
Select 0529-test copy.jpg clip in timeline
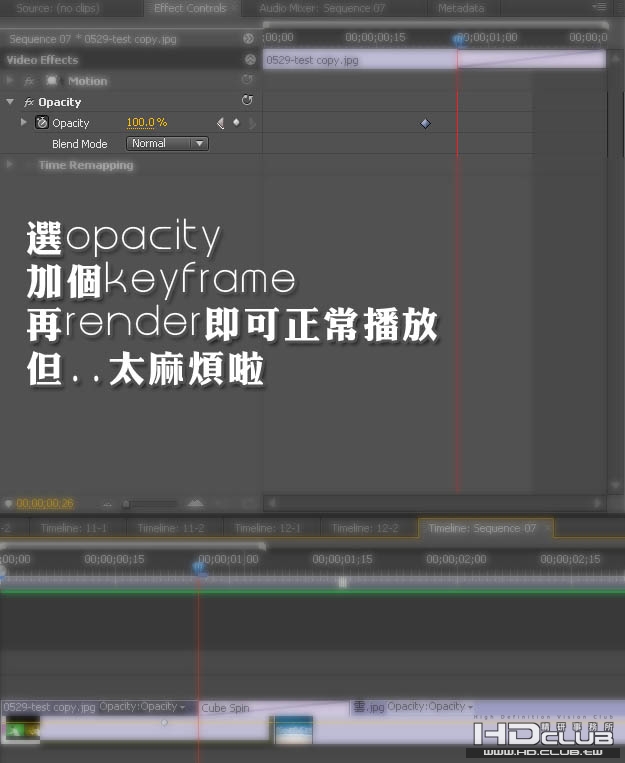pyautogui.click(x=100, y=721)
